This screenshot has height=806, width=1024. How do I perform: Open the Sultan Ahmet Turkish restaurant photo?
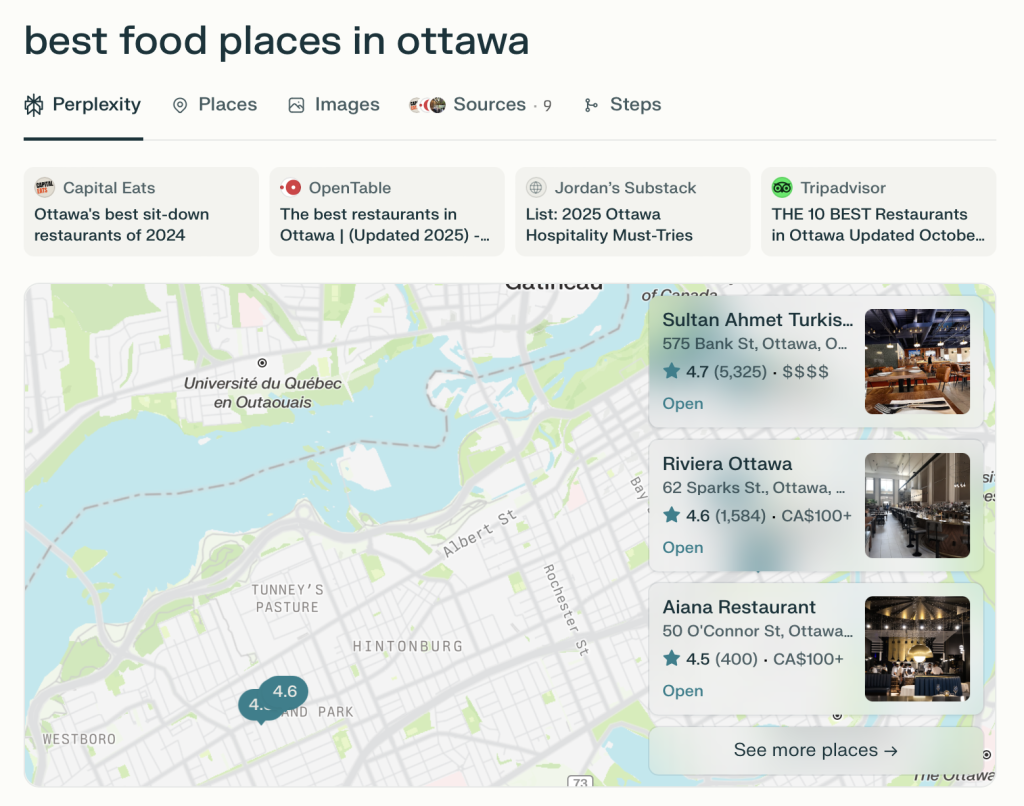(x=917, y=361)
